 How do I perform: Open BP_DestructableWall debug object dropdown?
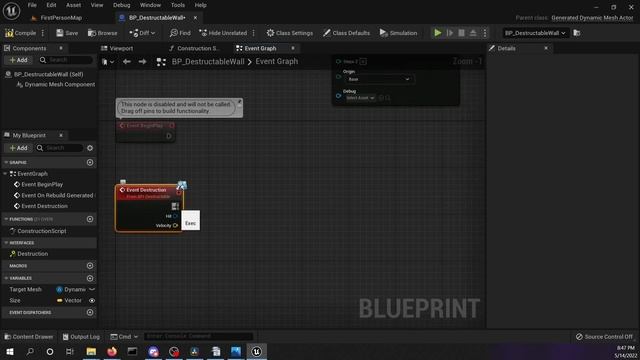(x=535, y=33)
